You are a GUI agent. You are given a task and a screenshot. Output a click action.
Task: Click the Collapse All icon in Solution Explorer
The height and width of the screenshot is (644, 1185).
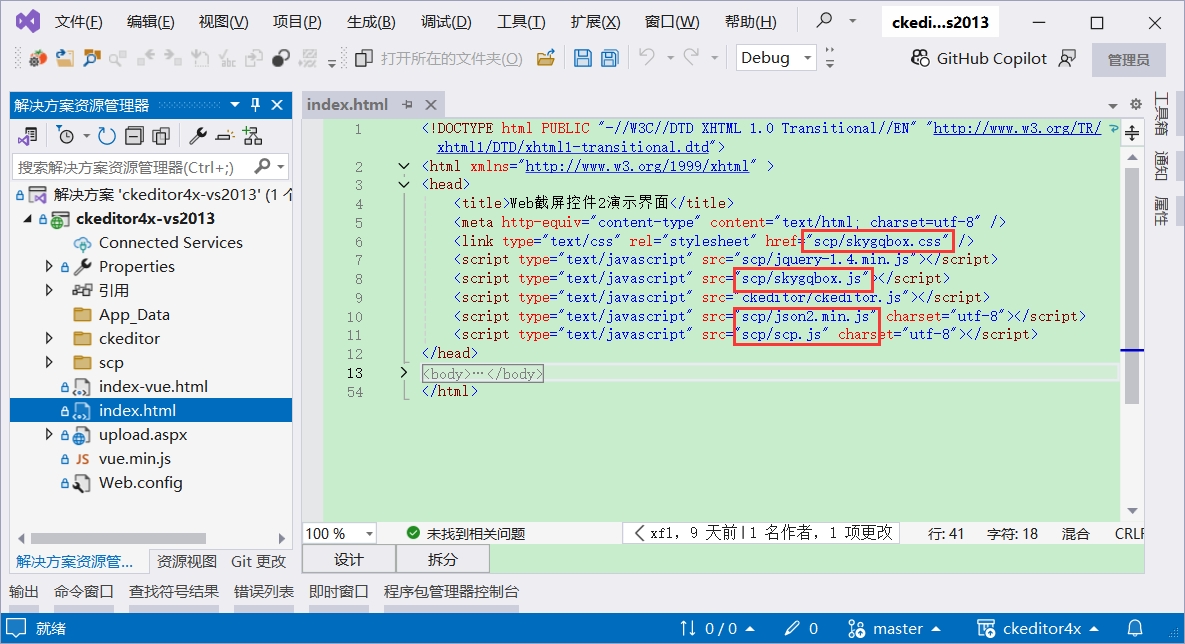(x=134, y=136)
